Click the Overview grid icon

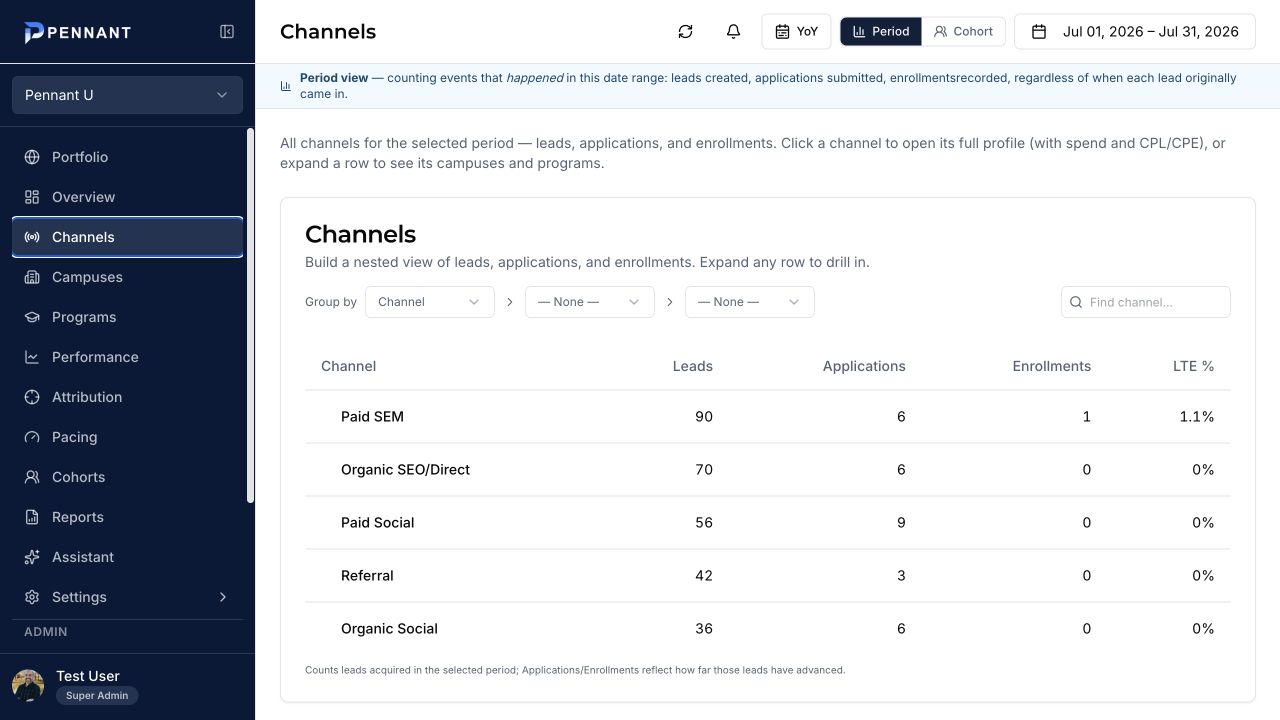(32, 197)
